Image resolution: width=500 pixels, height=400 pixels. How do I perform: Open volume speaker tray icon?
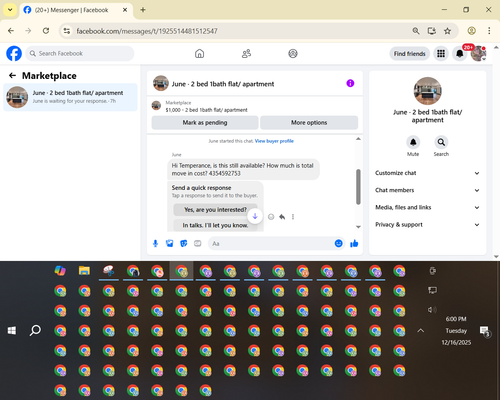(x=432, y=310)
